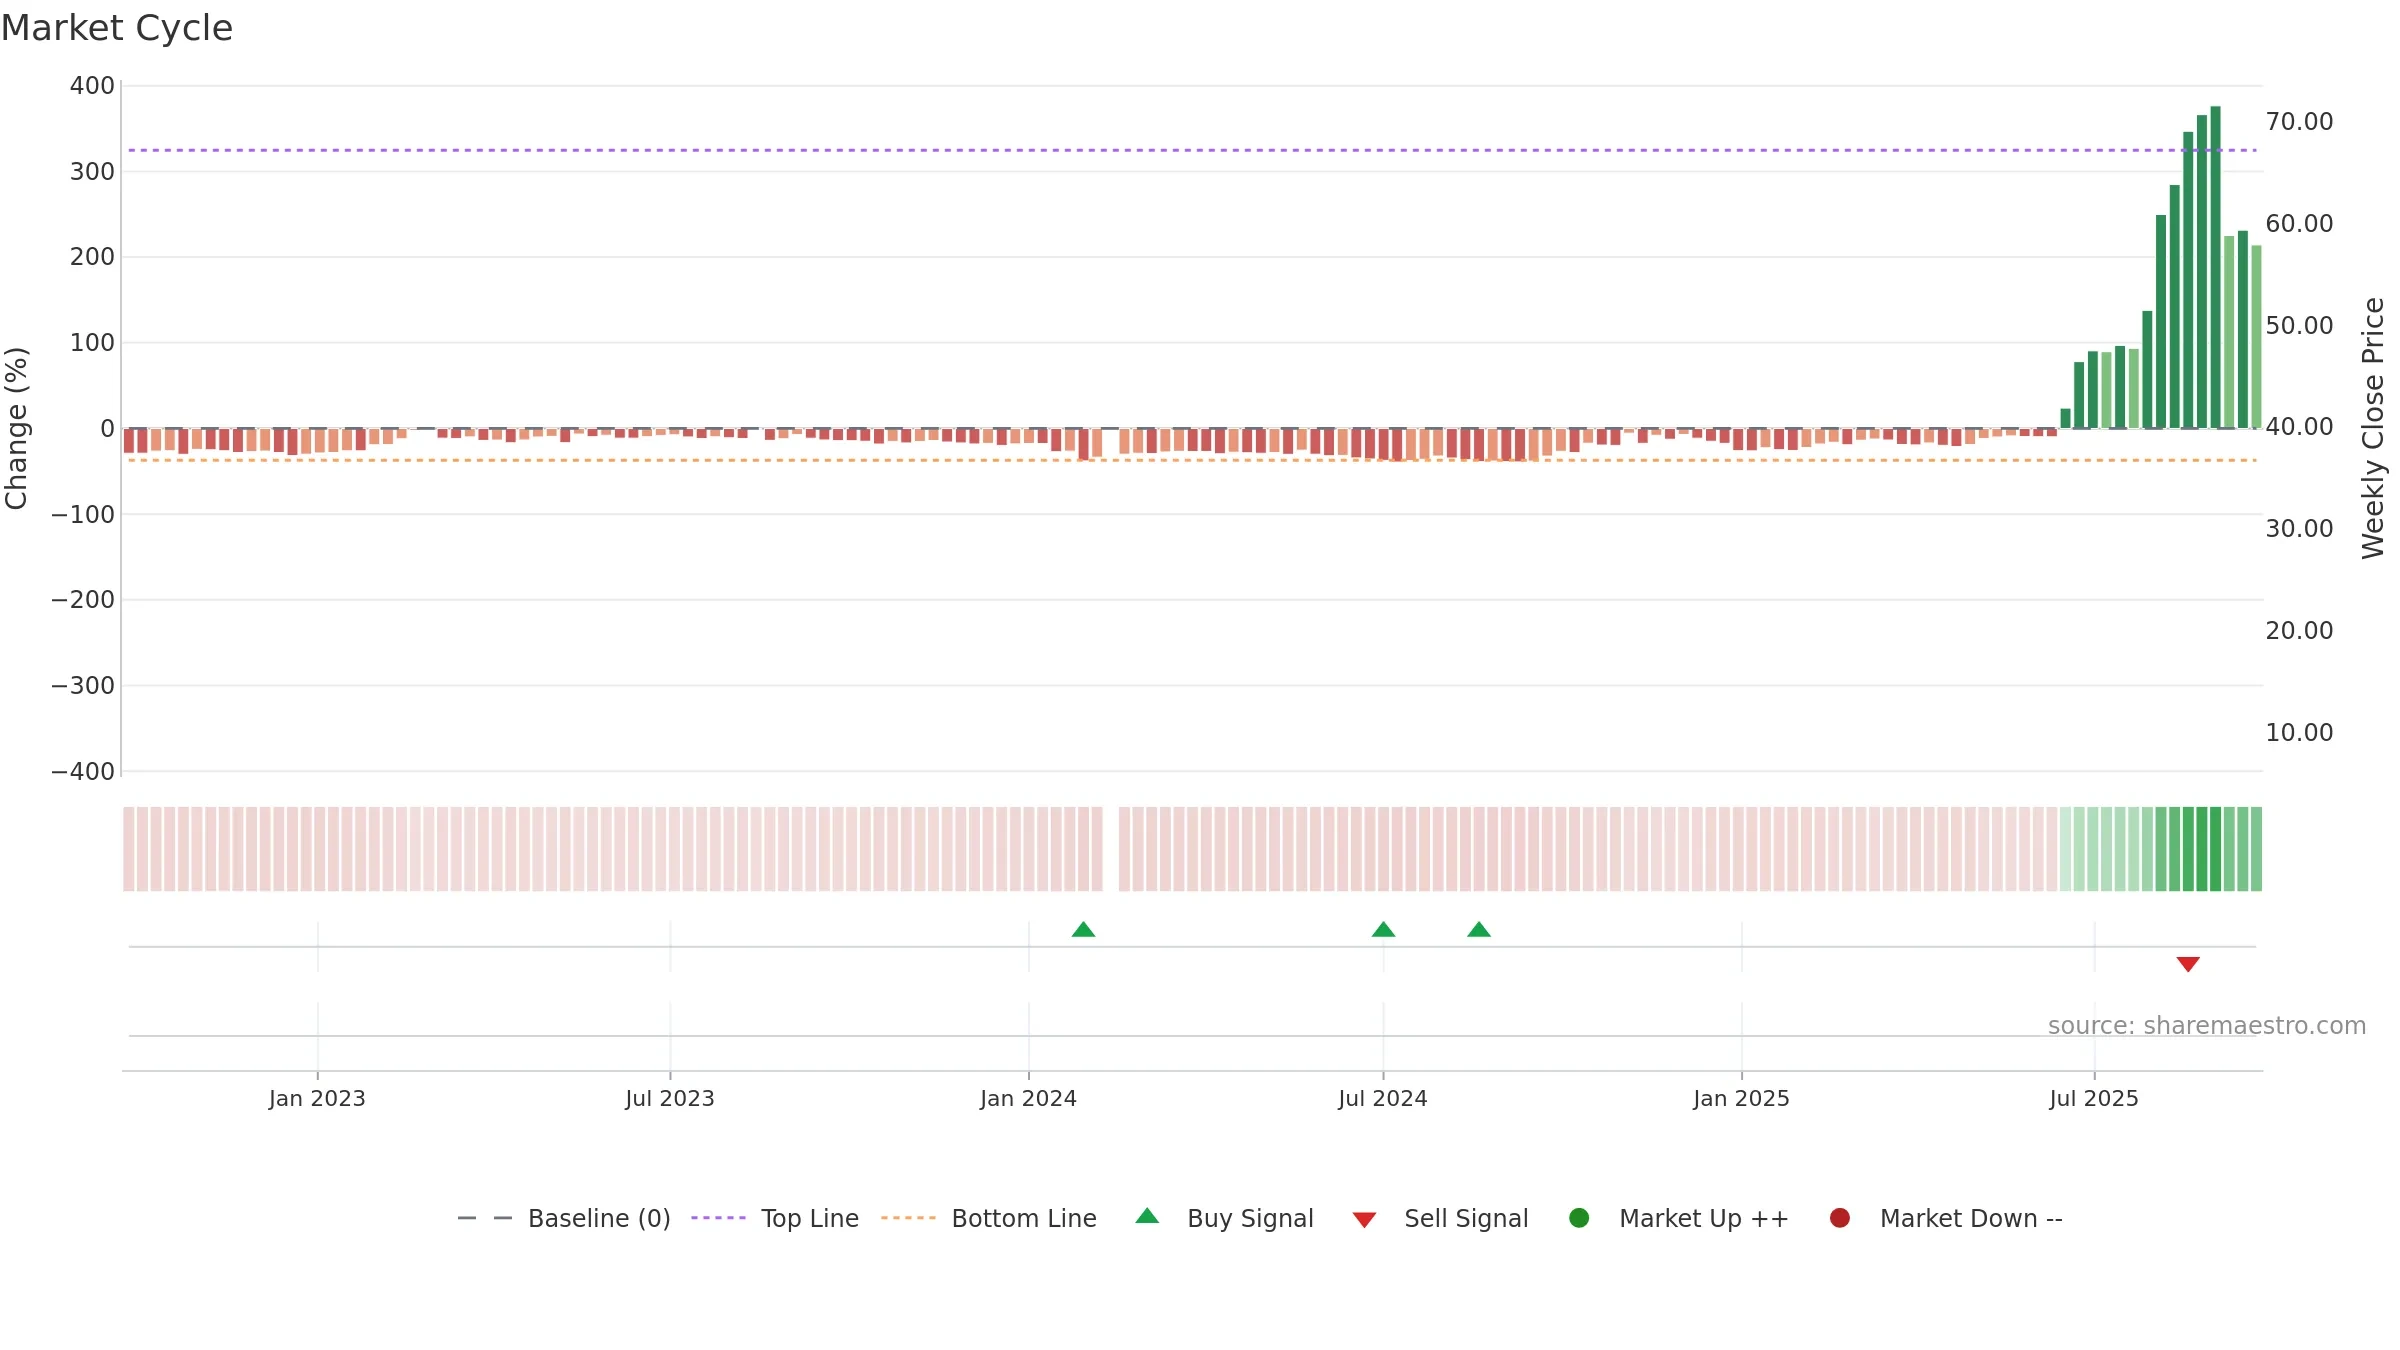The image size is (2400, 1350).
Task: Click the buy signal marker after Jul 2024
Action: pos(1479,930)
